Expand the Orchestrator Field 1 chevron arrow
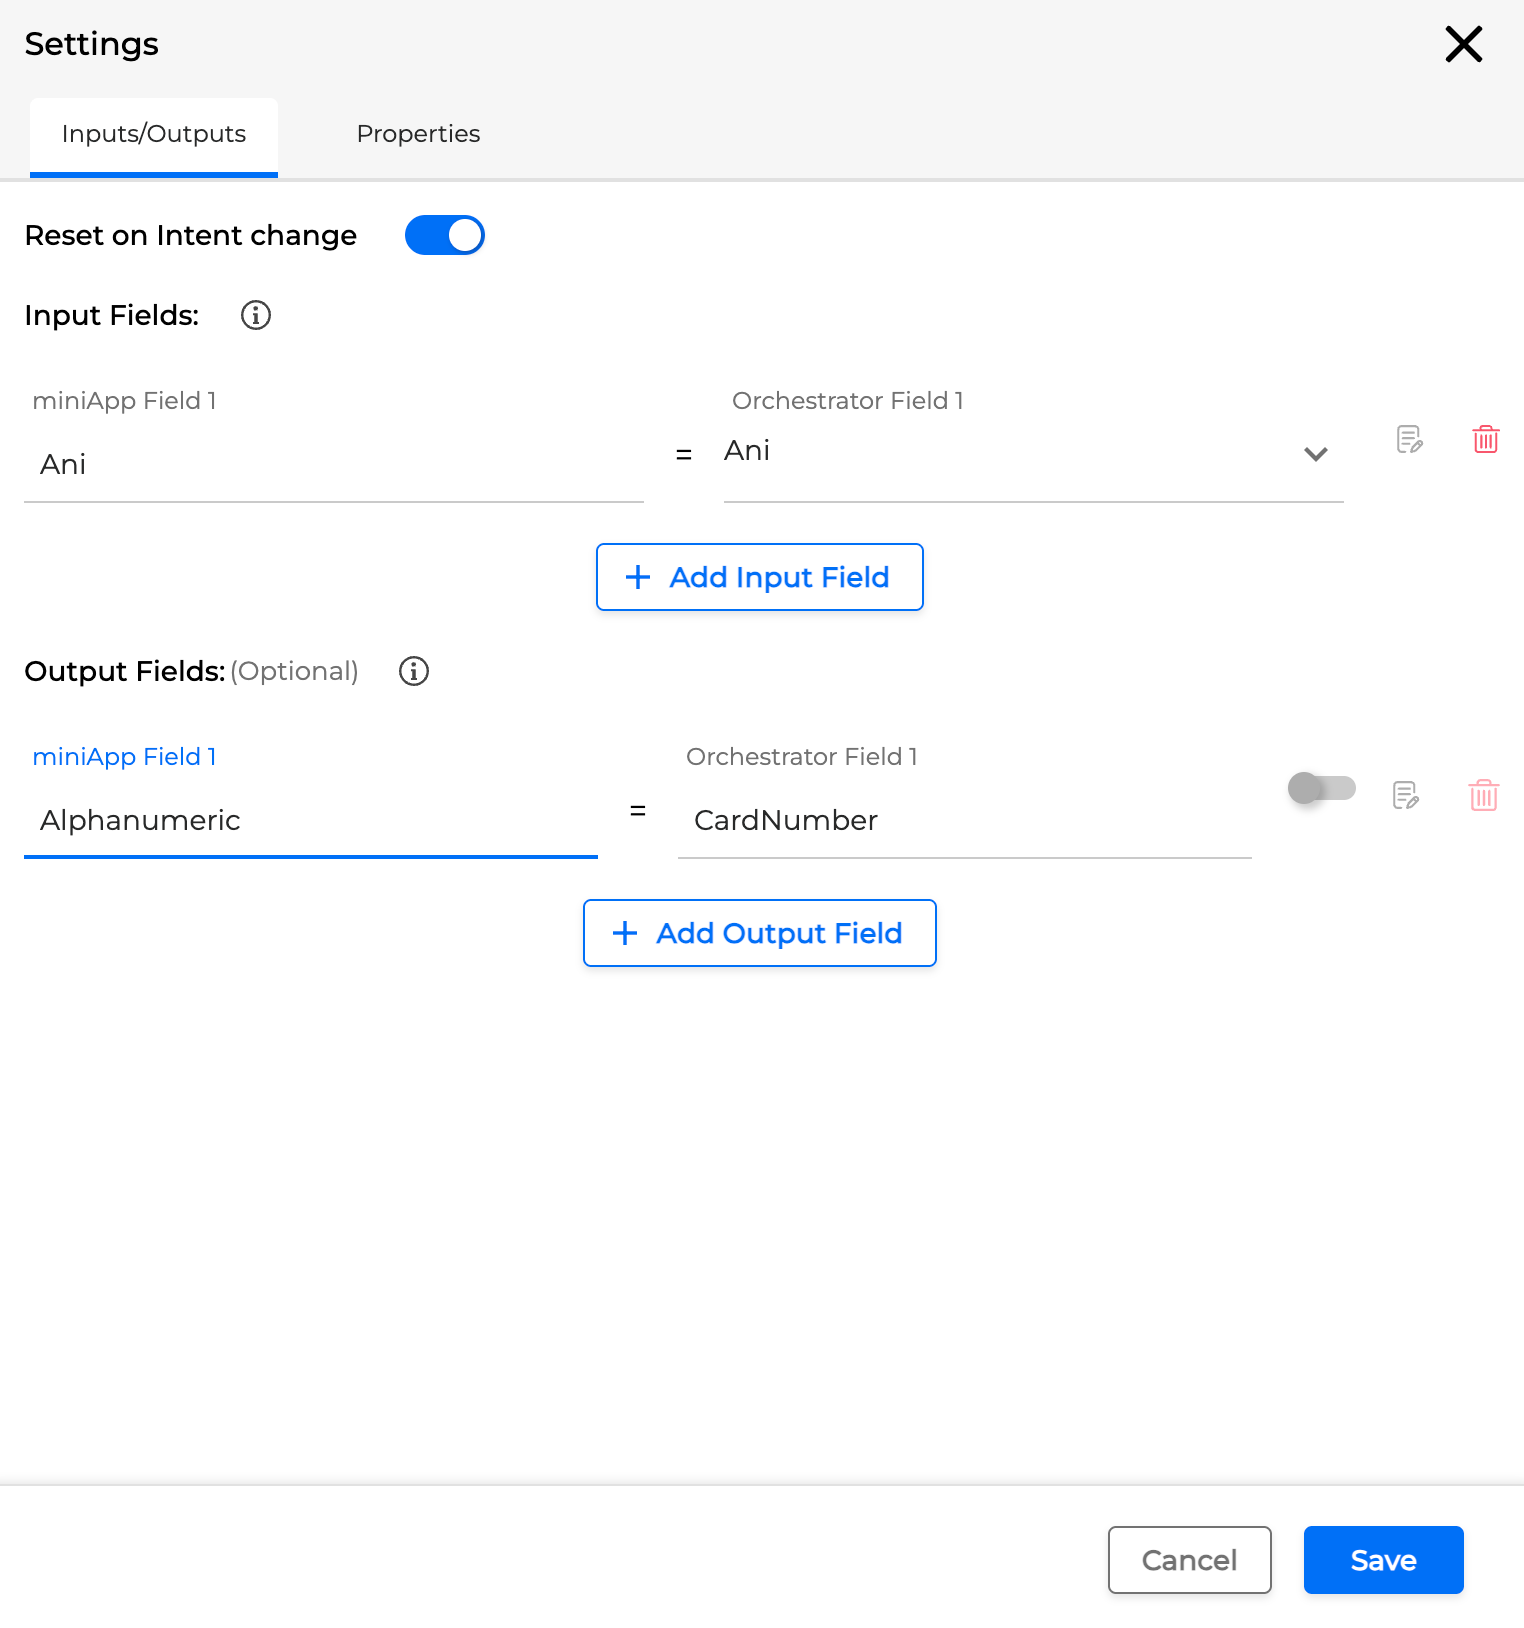Viewport: 1524px width, 1628px height. click(1315, 454)
